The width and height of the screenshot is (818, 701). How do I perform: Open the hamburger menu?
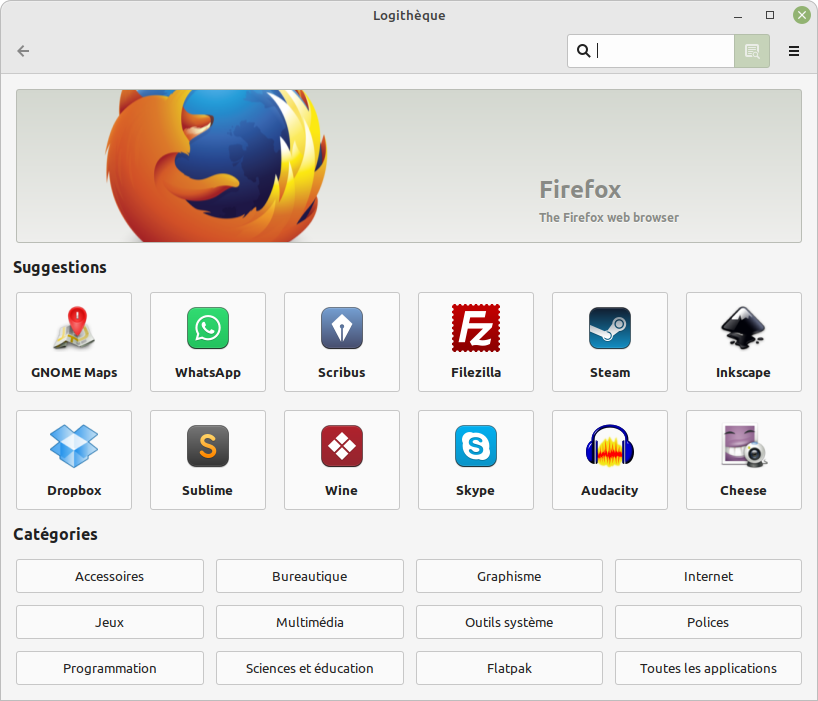793,51
